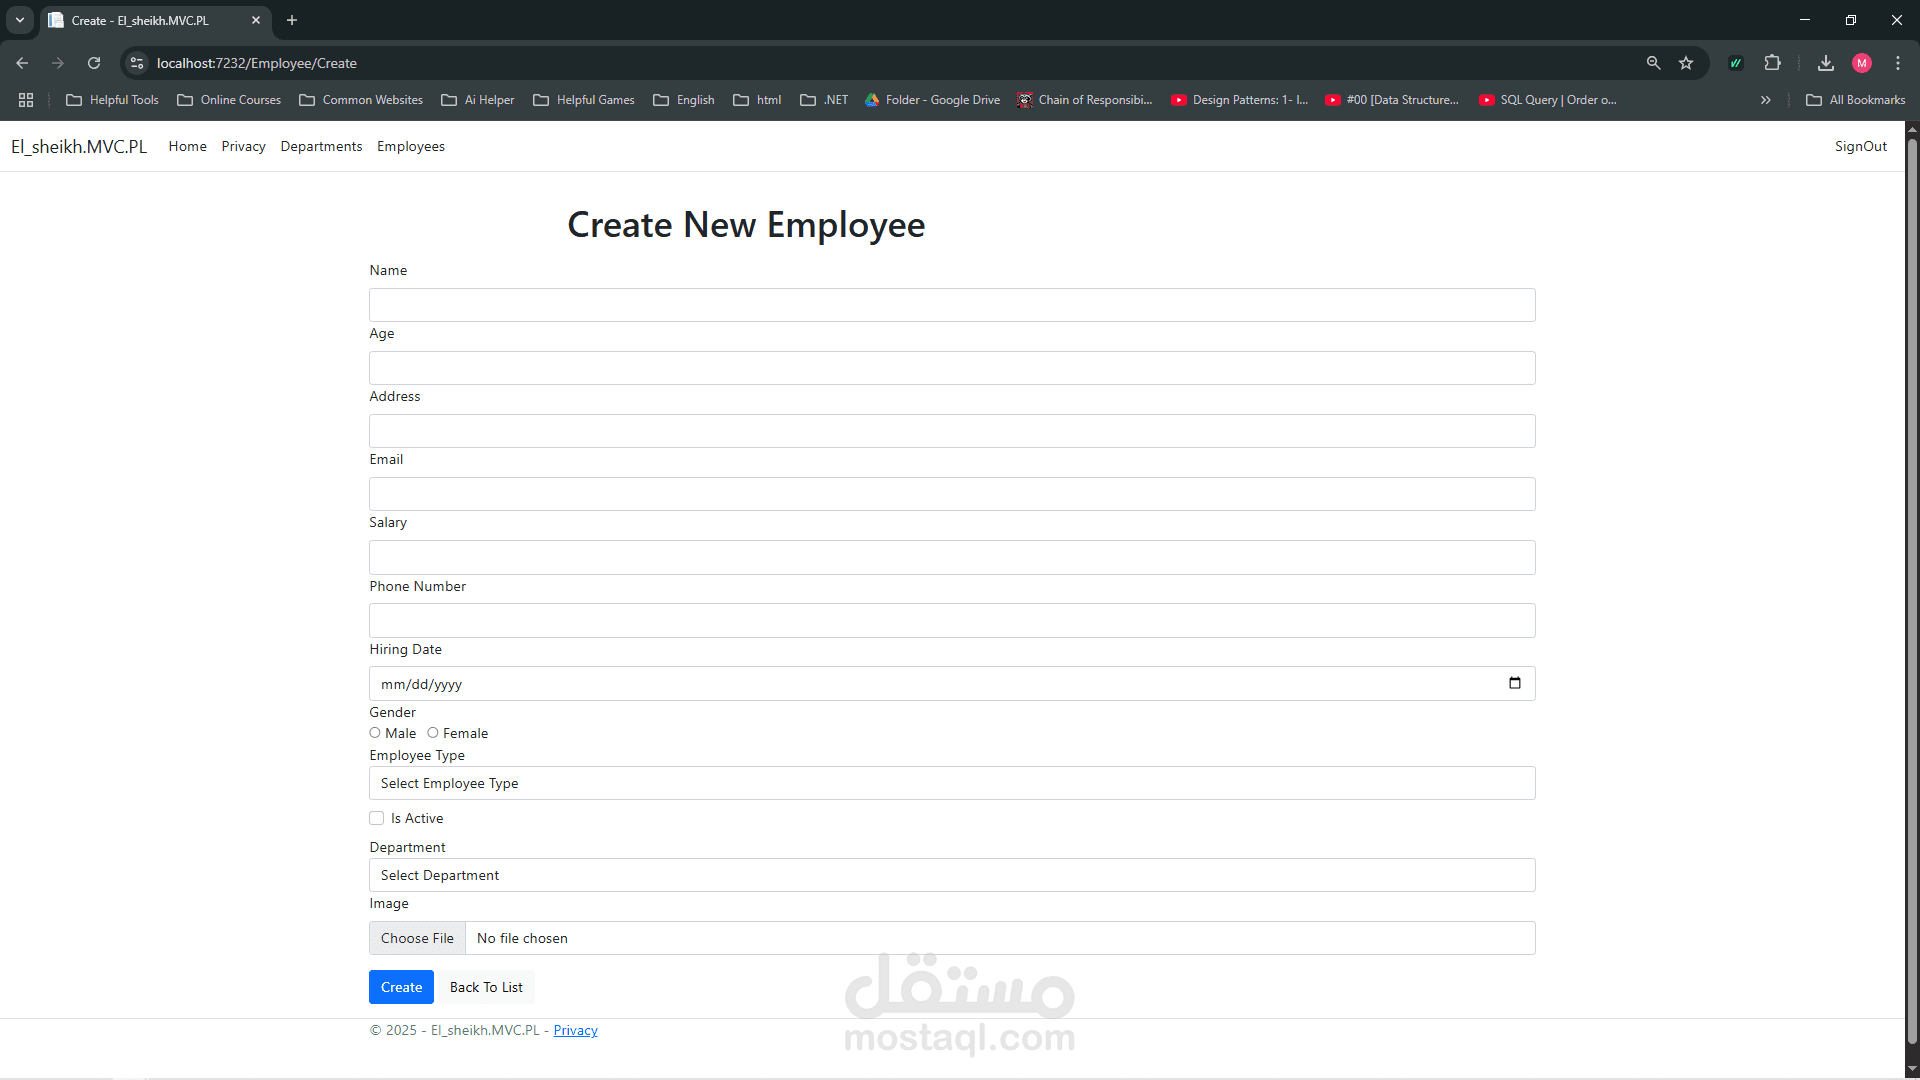Expand the Select Department dropdown
The width and height of the screenshot is (1920, 1080).
tap(951, 875)
